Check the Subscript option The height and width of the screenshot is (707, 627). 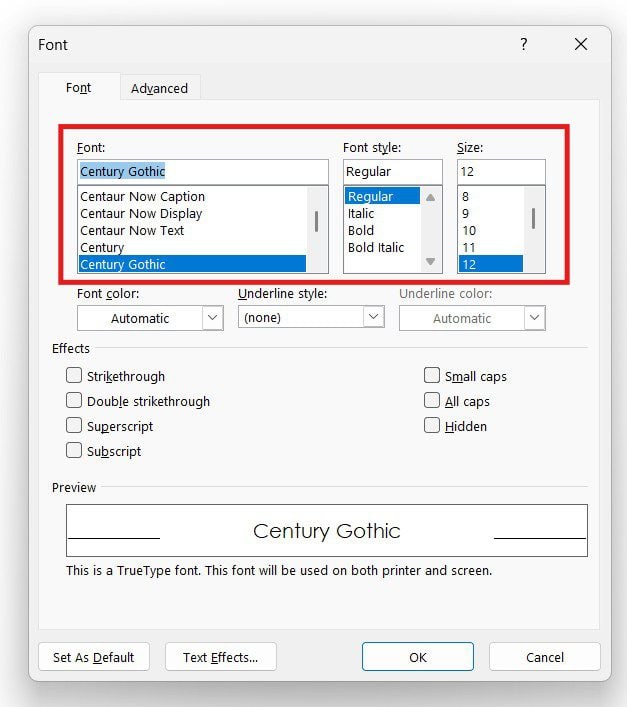point(74,450)
